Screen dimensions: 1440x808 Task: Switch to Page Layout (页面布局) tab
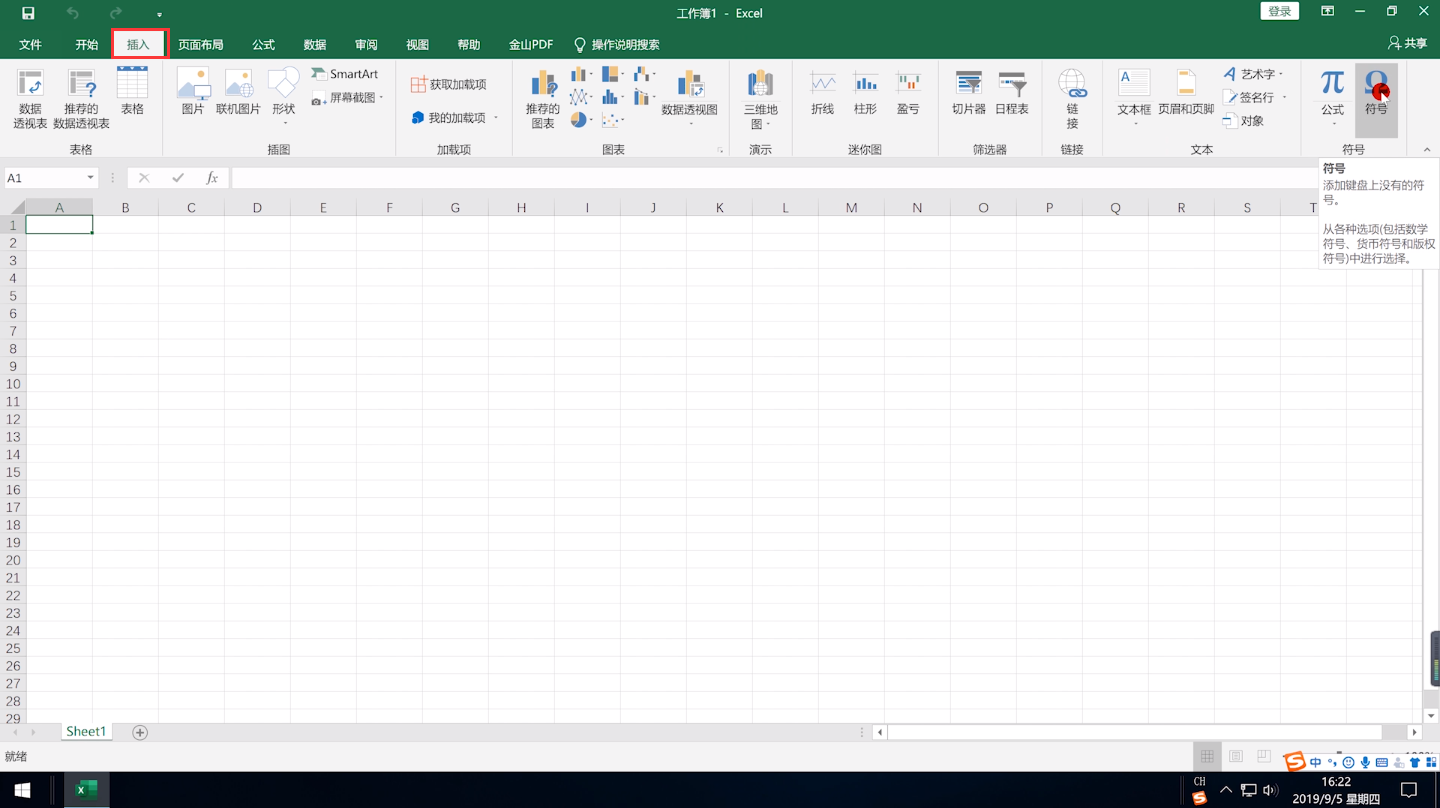[201, 45]
